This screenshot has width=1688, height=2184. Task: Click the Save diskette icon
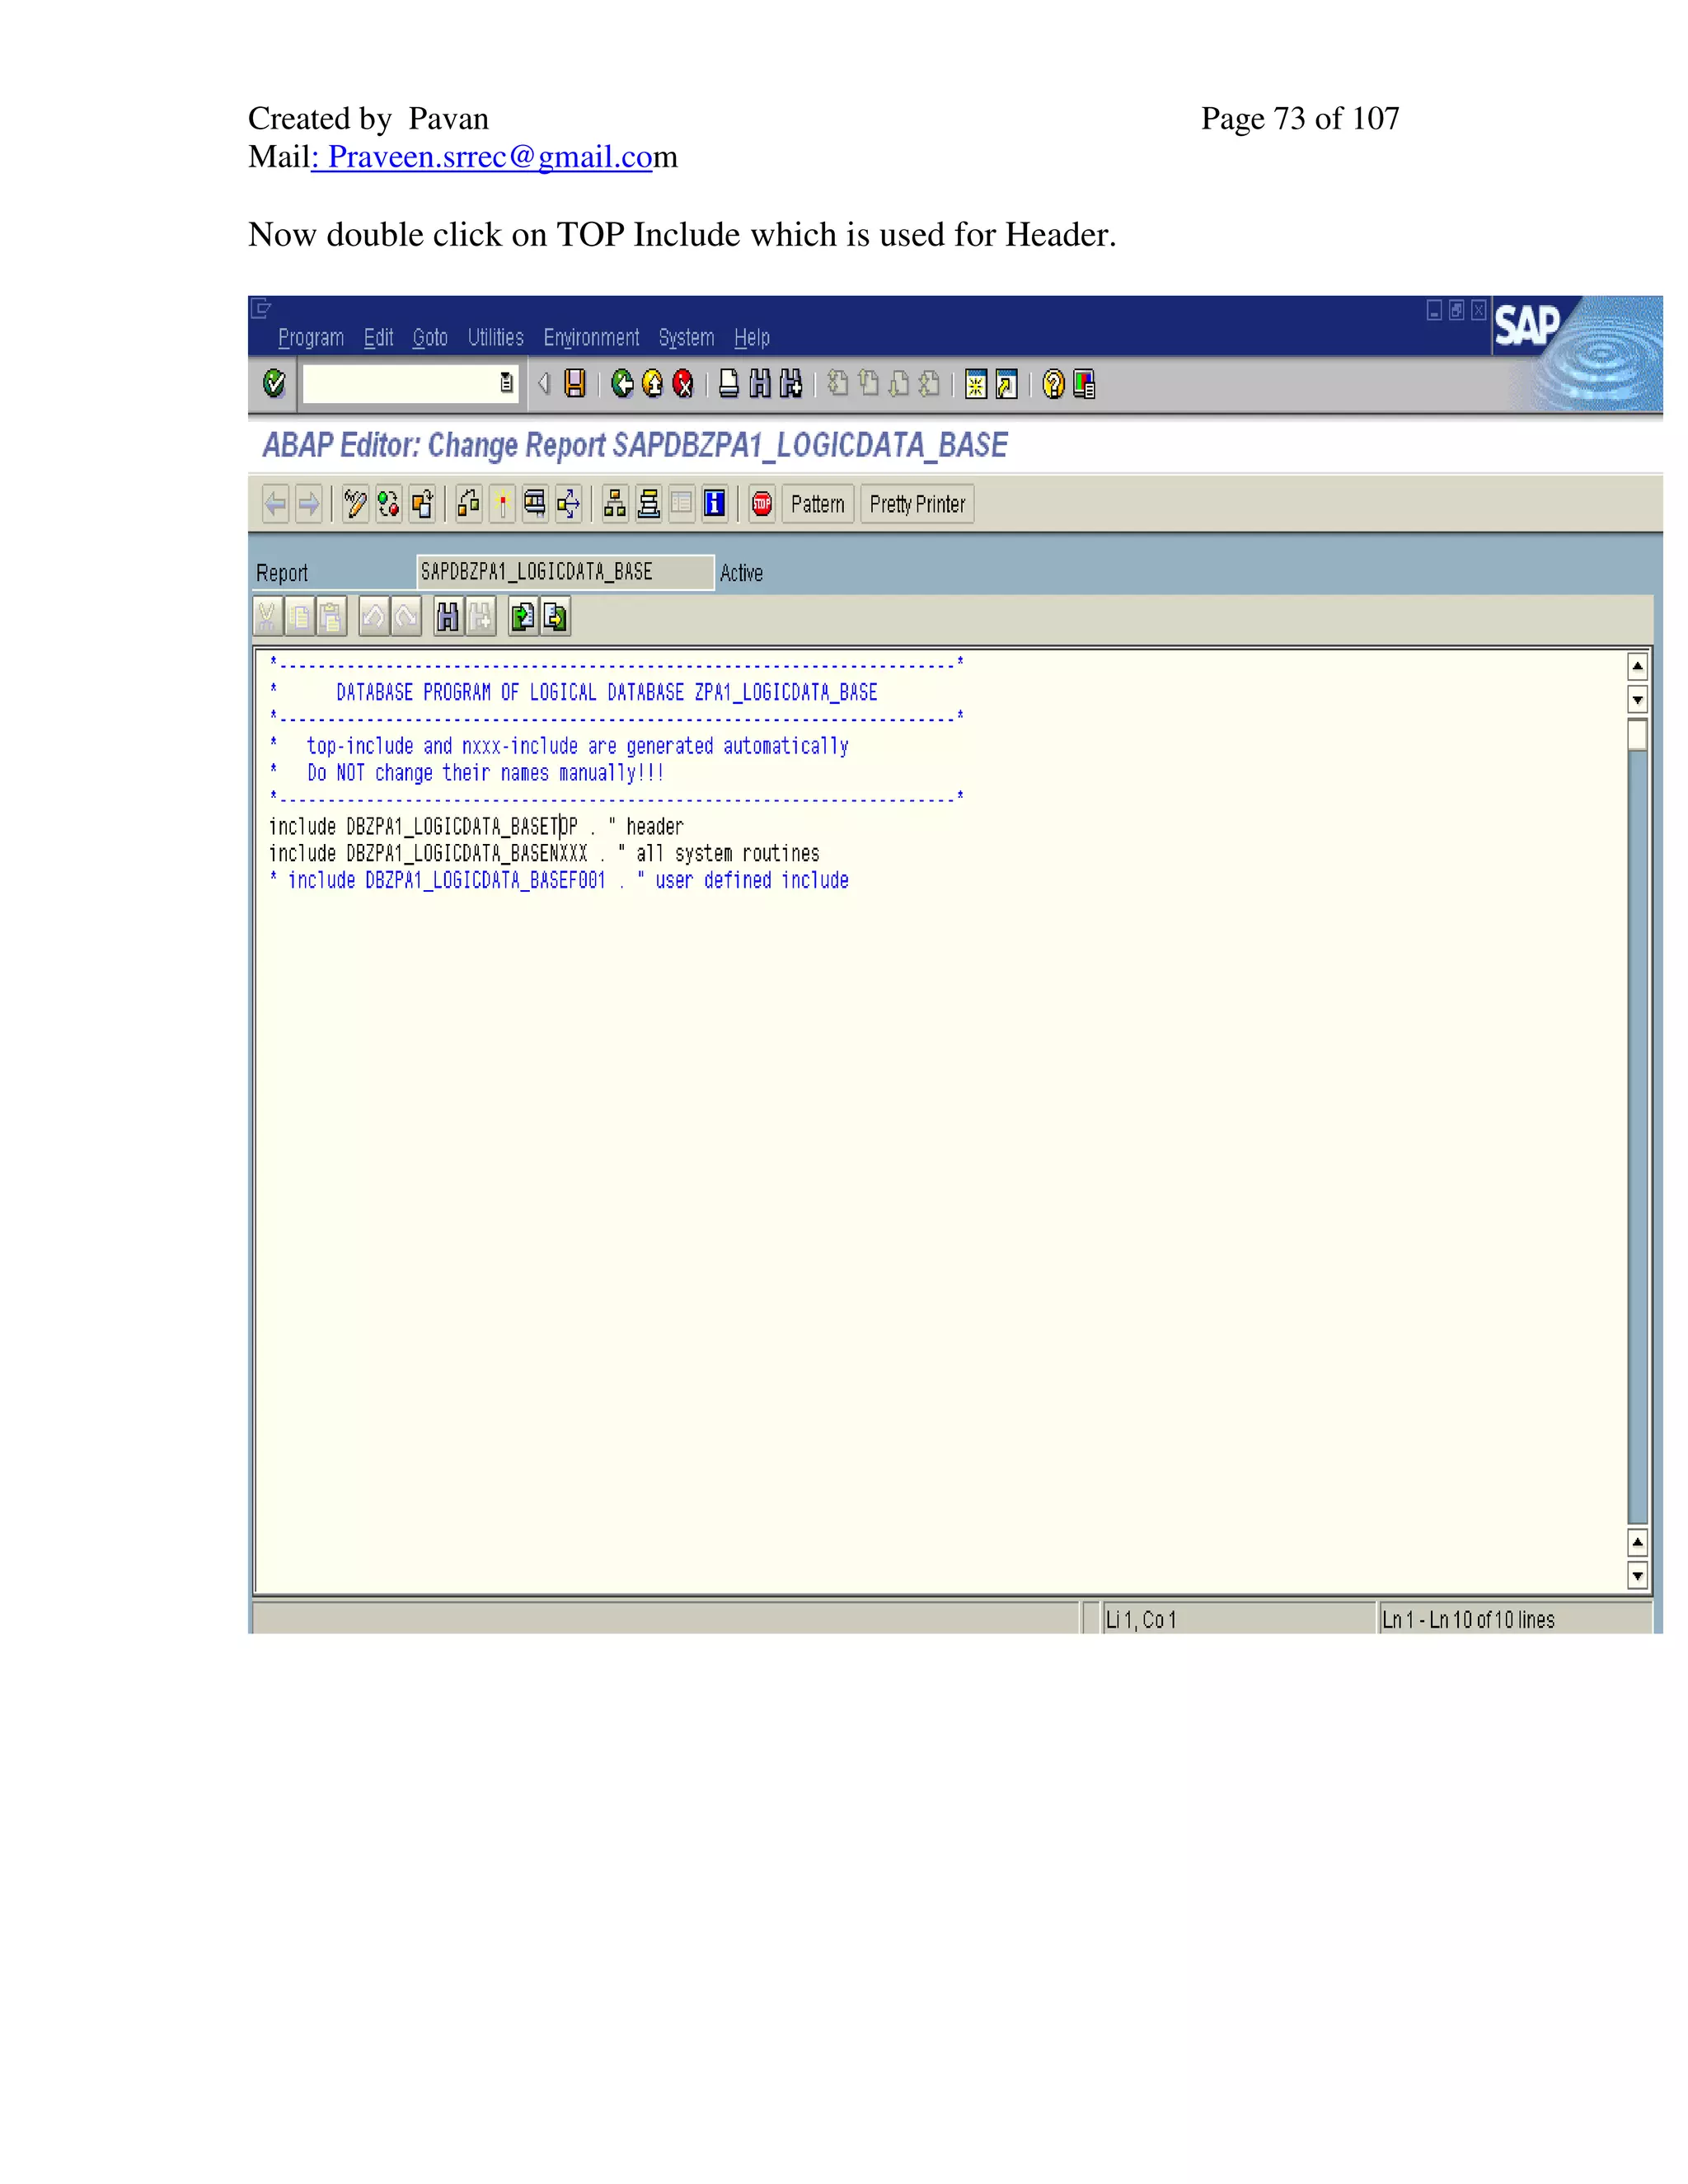[575, 384]
